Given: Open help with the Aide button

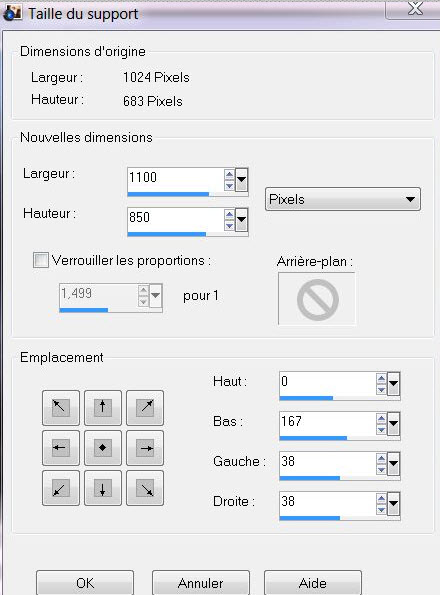Looking at the screenshot, I should point(313,583).
